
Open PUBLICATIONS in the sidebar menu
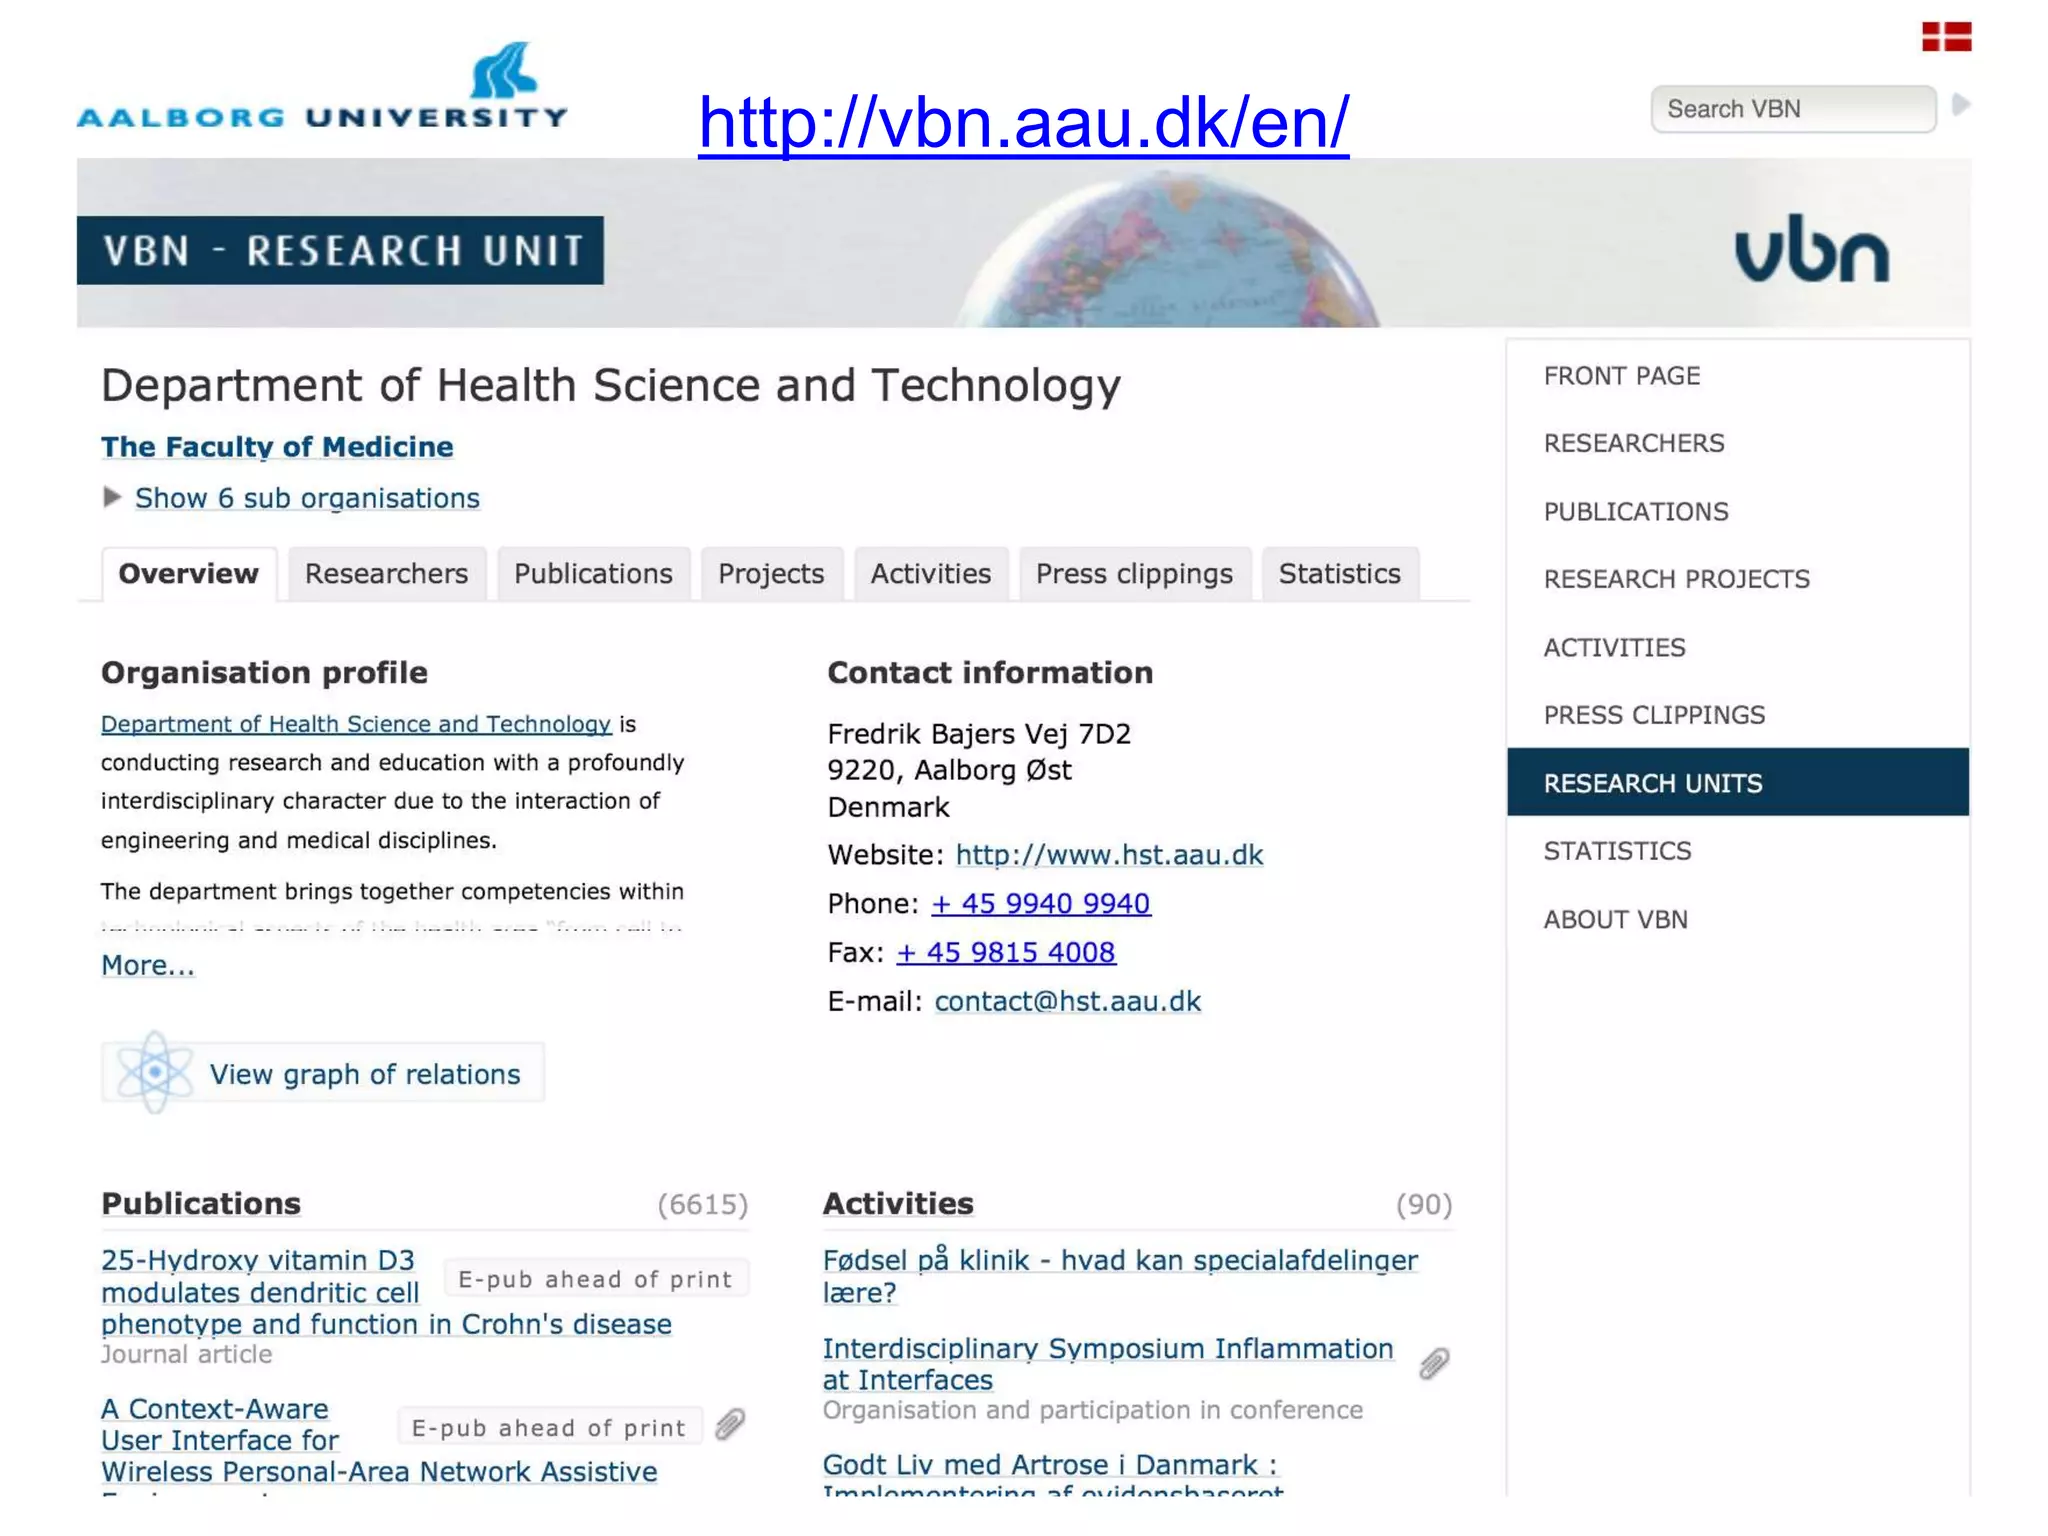1635,511
